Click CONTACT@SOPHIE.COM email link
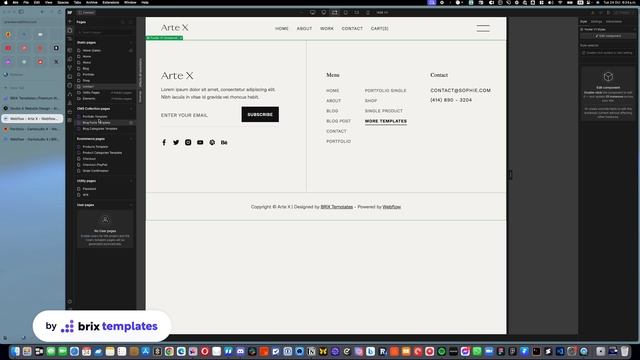Screen dimensions: 640x360 tap(460, 90)
